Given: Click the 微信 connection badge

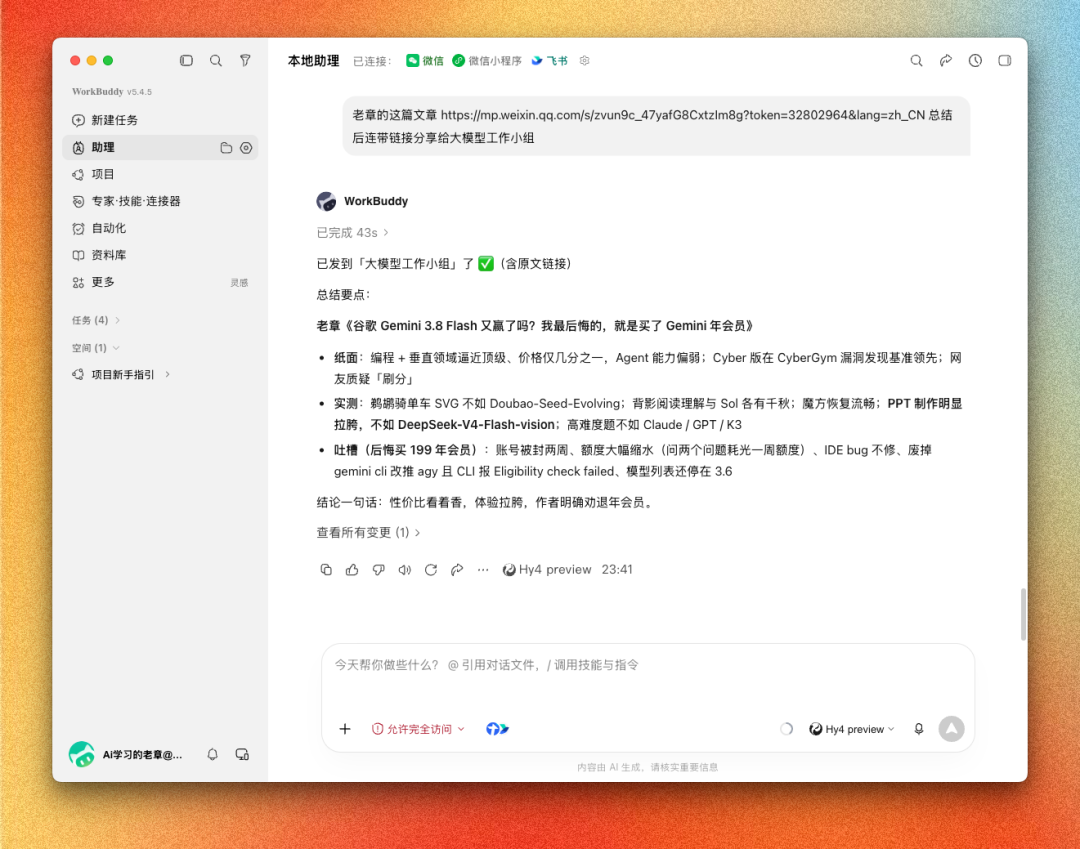Looking at the screenshot, I should click(425, 61).
